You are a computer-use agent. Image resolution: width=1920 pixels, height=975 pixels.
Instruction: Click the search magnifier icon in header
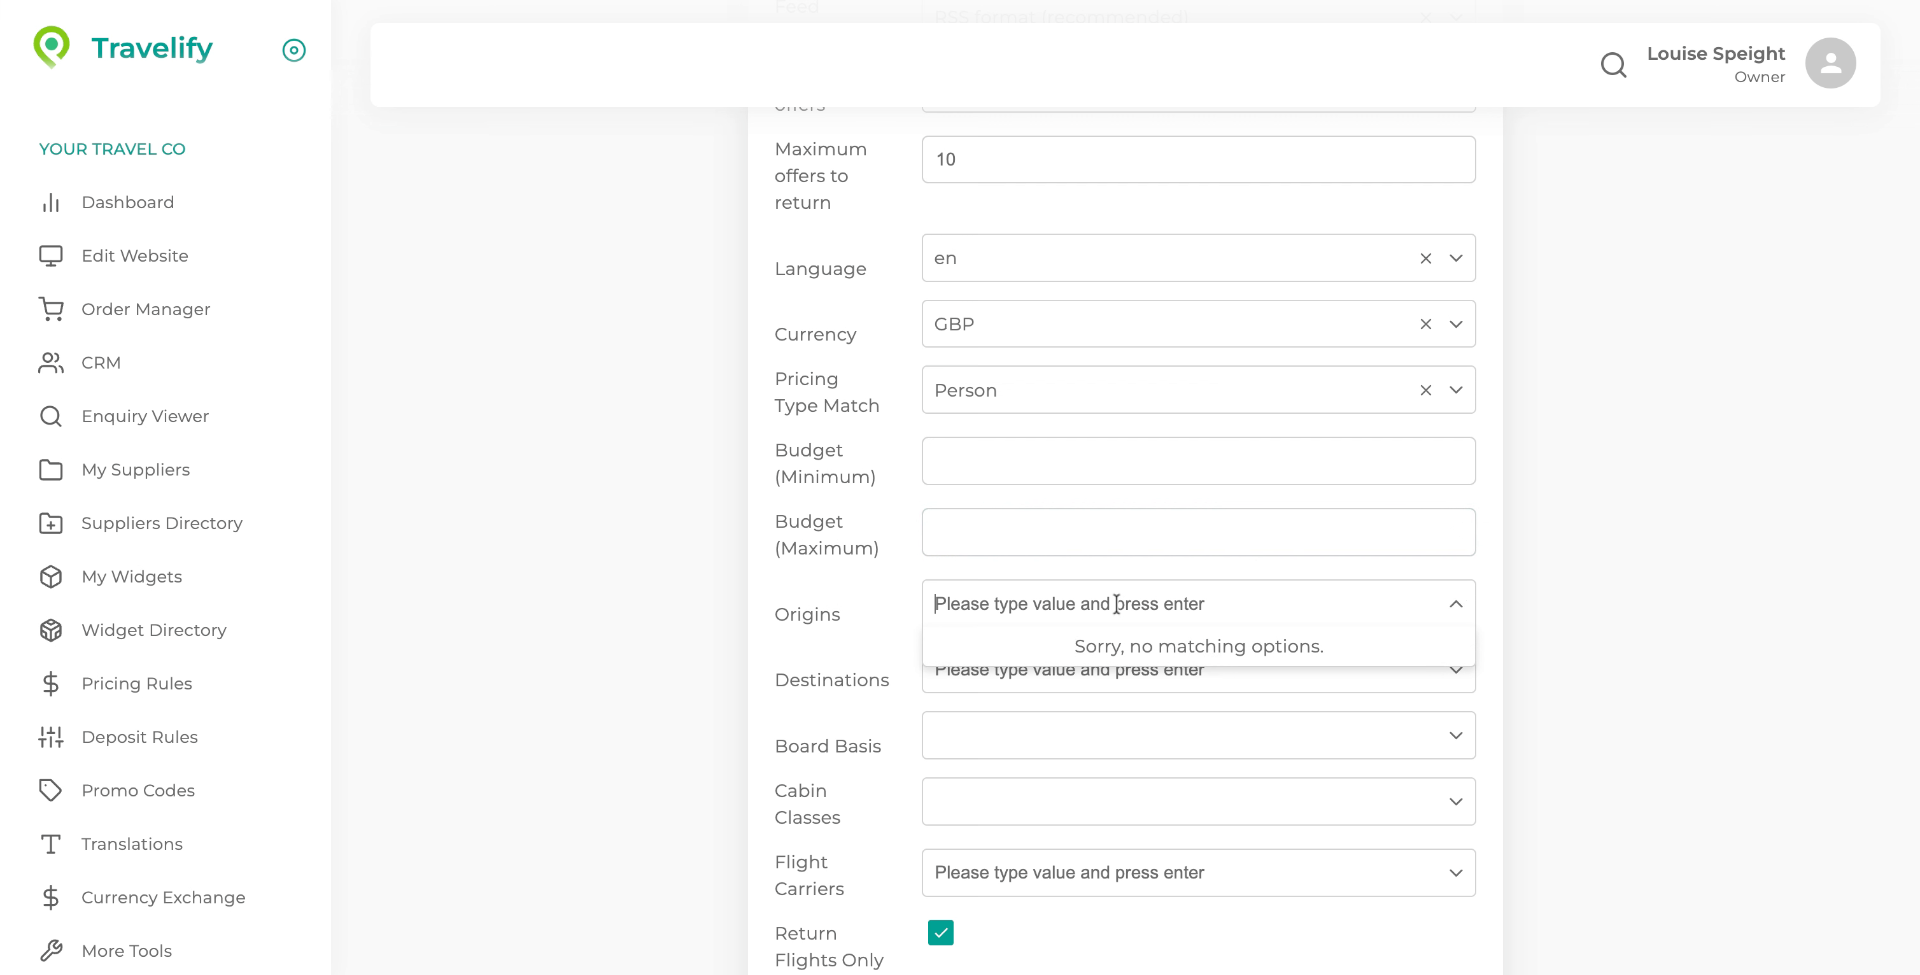tap(1613, 65)
